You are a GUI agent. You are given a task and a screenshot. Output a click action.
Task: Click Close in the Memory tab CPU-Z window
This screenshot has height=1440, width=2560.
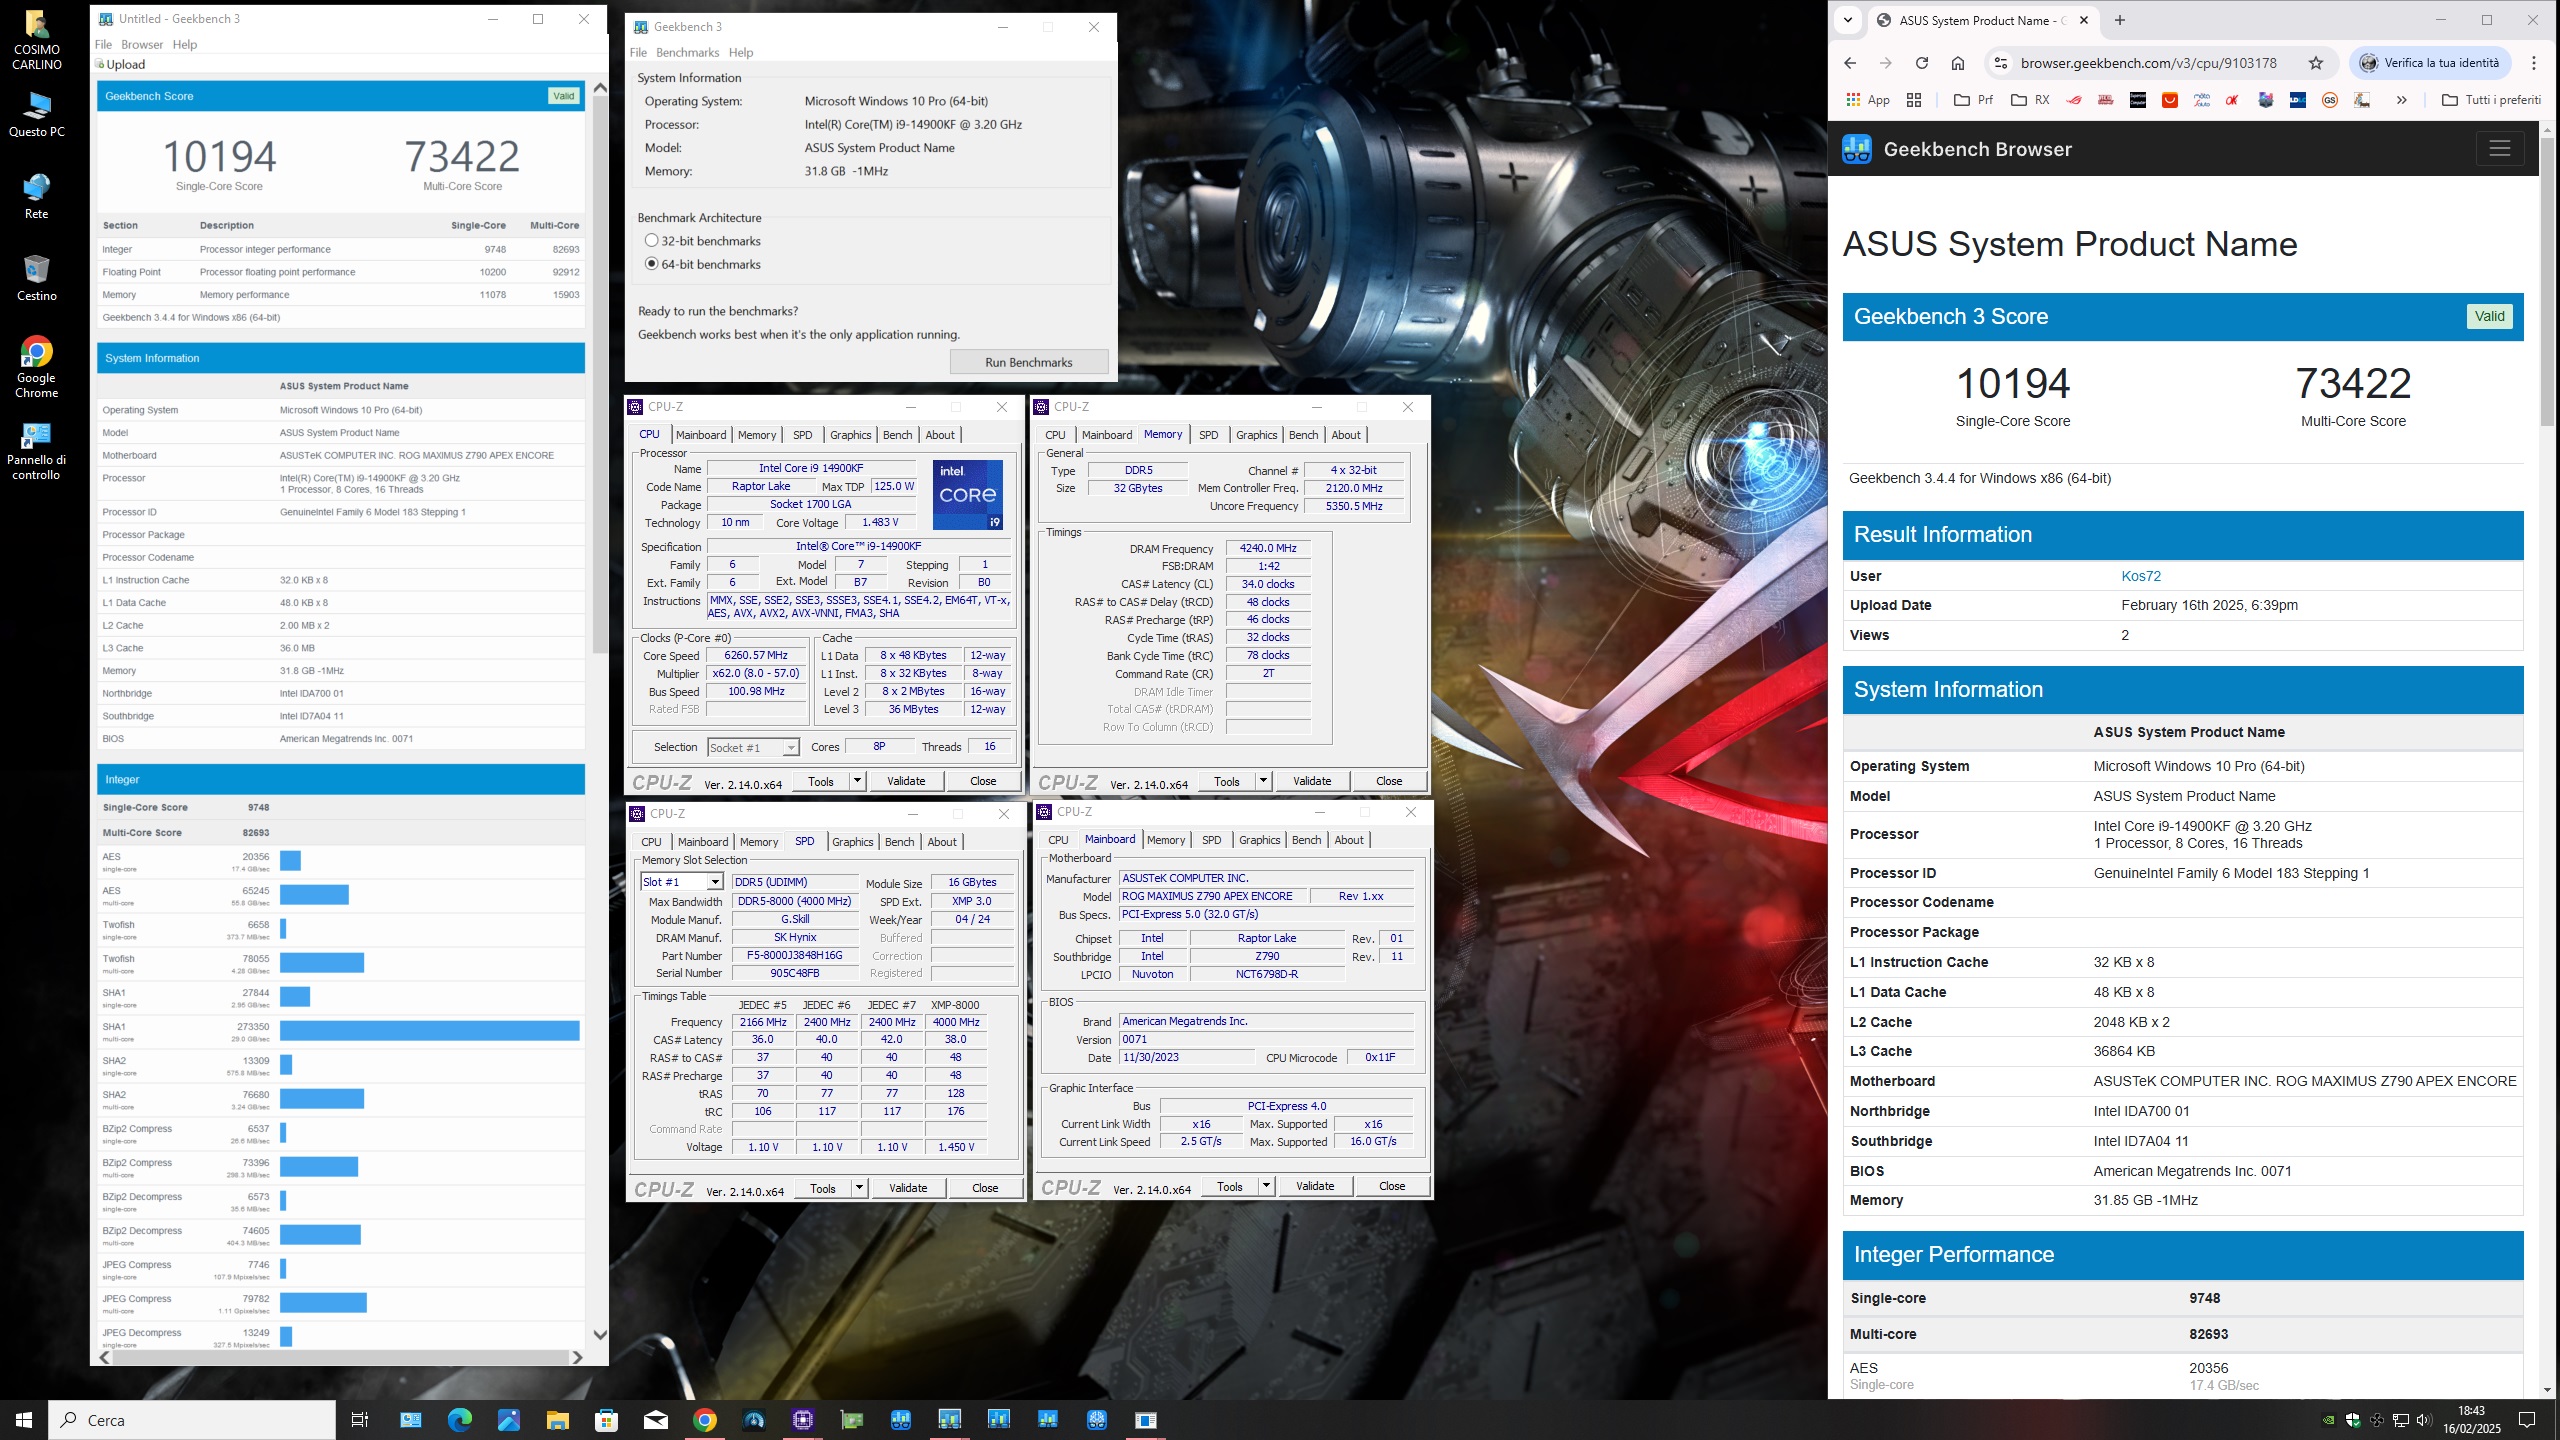(x=1389, y=781)
